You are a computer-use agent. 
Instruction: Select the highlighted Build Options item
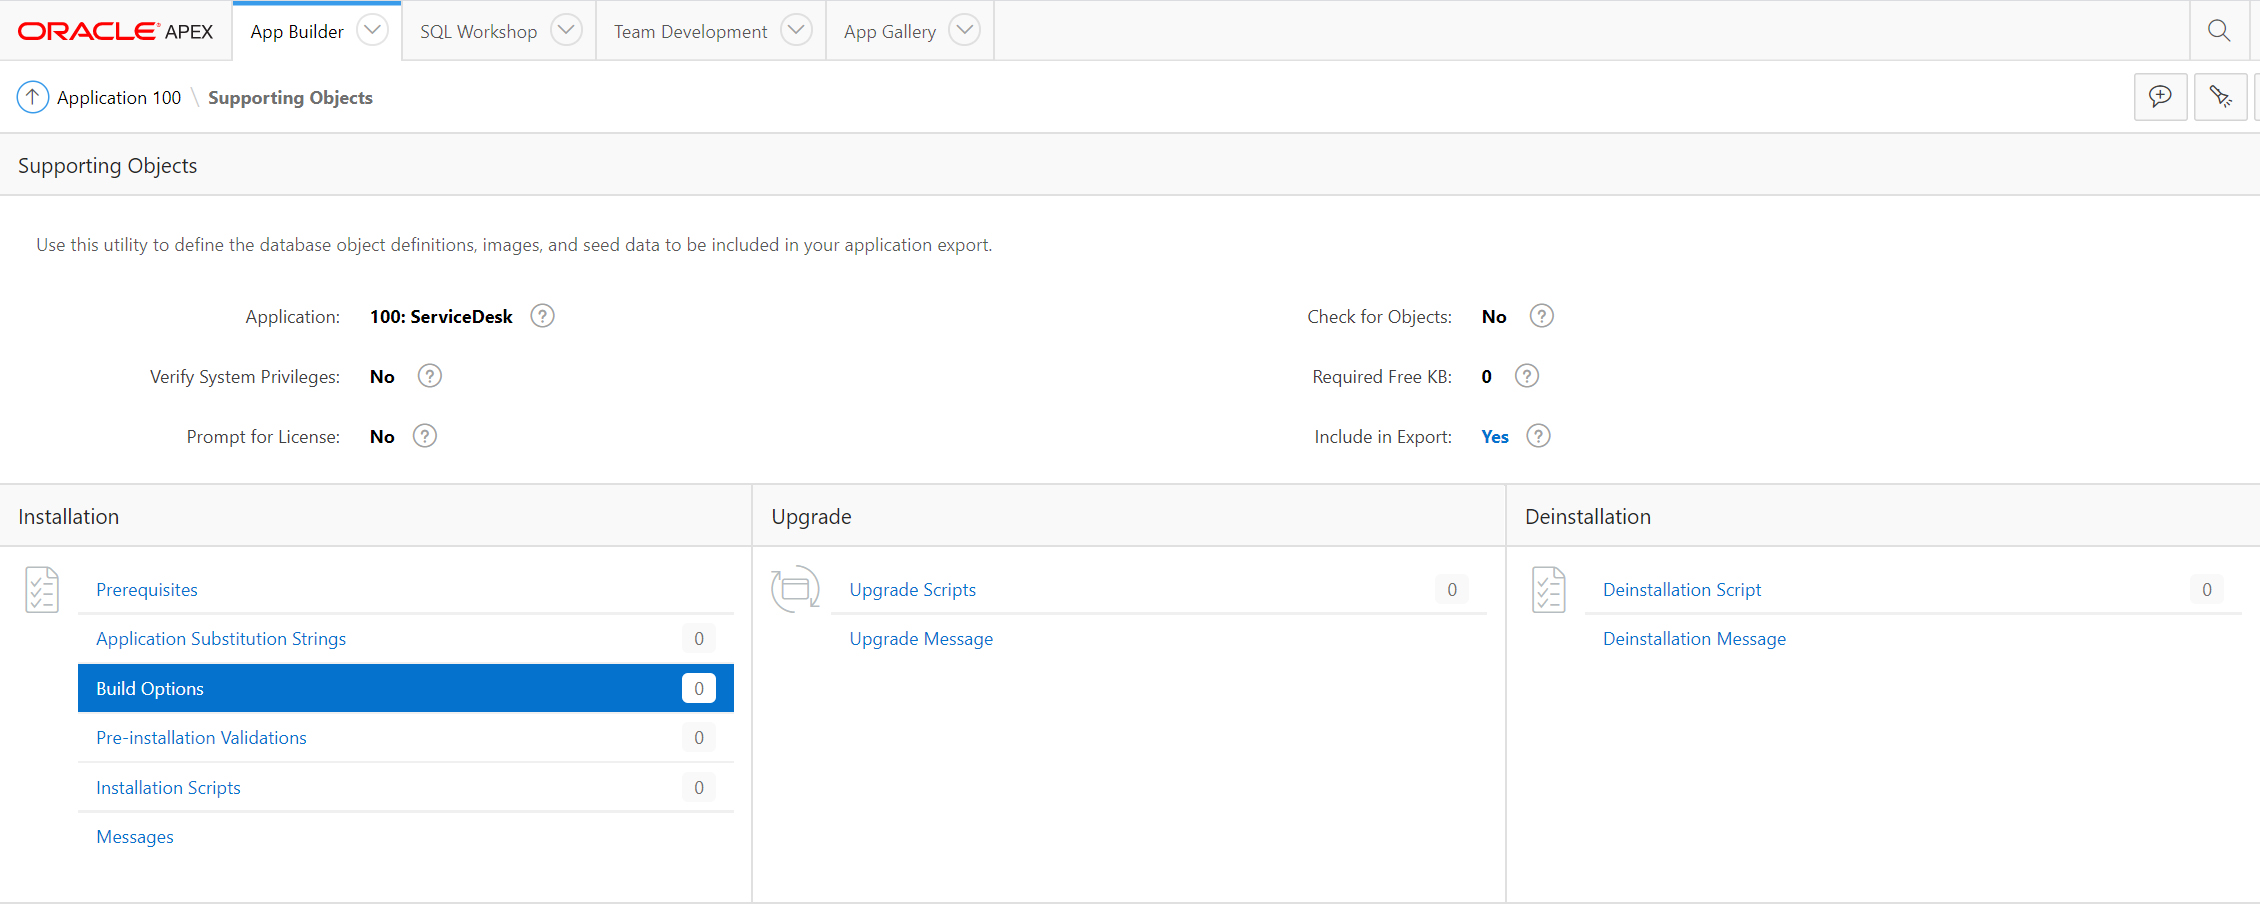(x=150, y=688)
